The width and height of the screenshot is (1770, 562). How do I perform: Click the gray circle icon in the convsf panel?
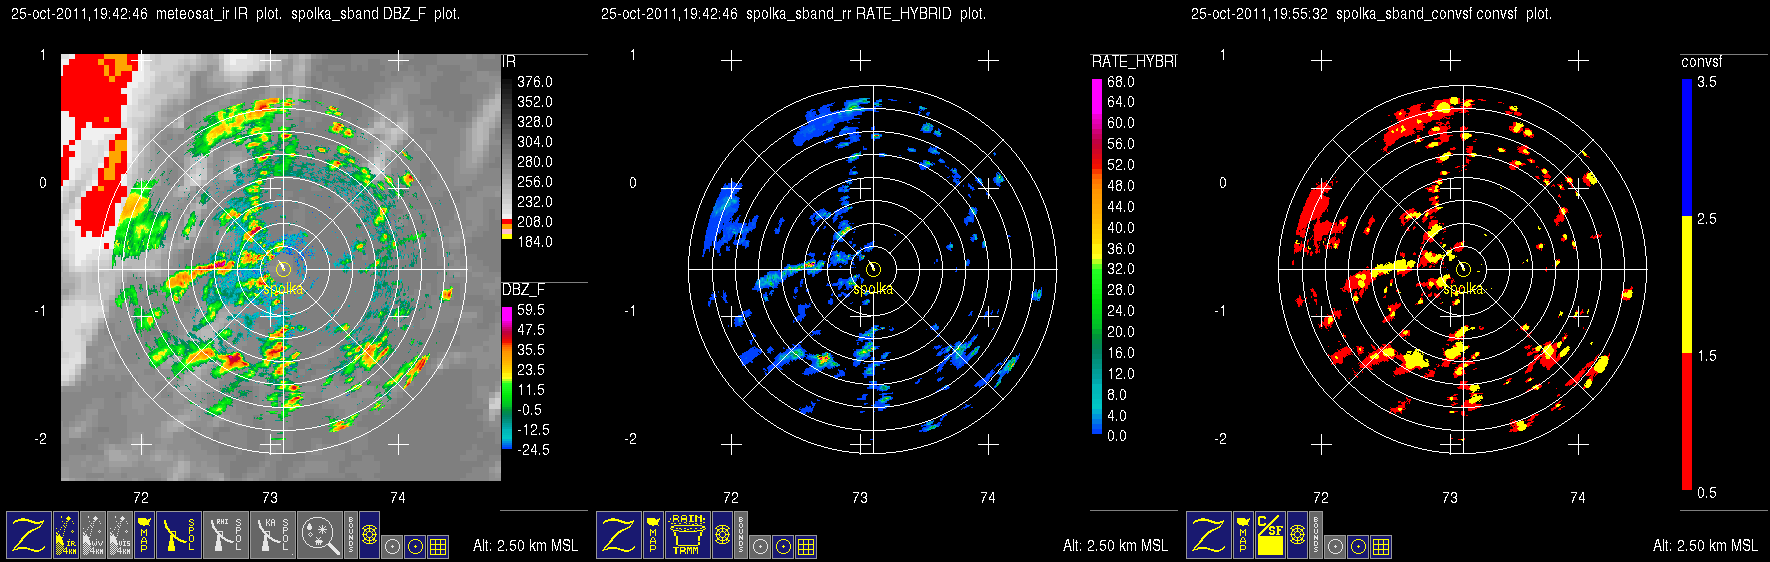click(1335, 547)
